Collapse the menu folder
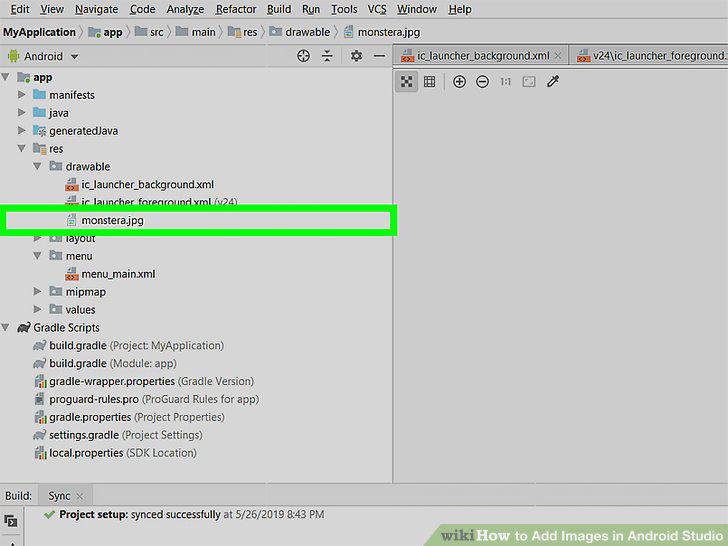728x546 pixels. [38, 256]
